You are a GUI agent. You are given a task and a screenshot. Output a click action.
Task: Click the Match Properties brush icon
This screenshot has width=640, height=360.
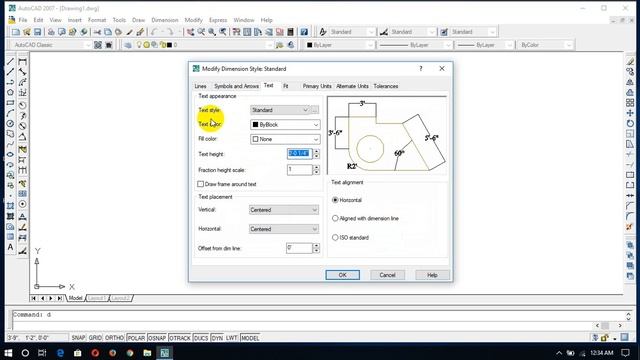tap(129, 32)
